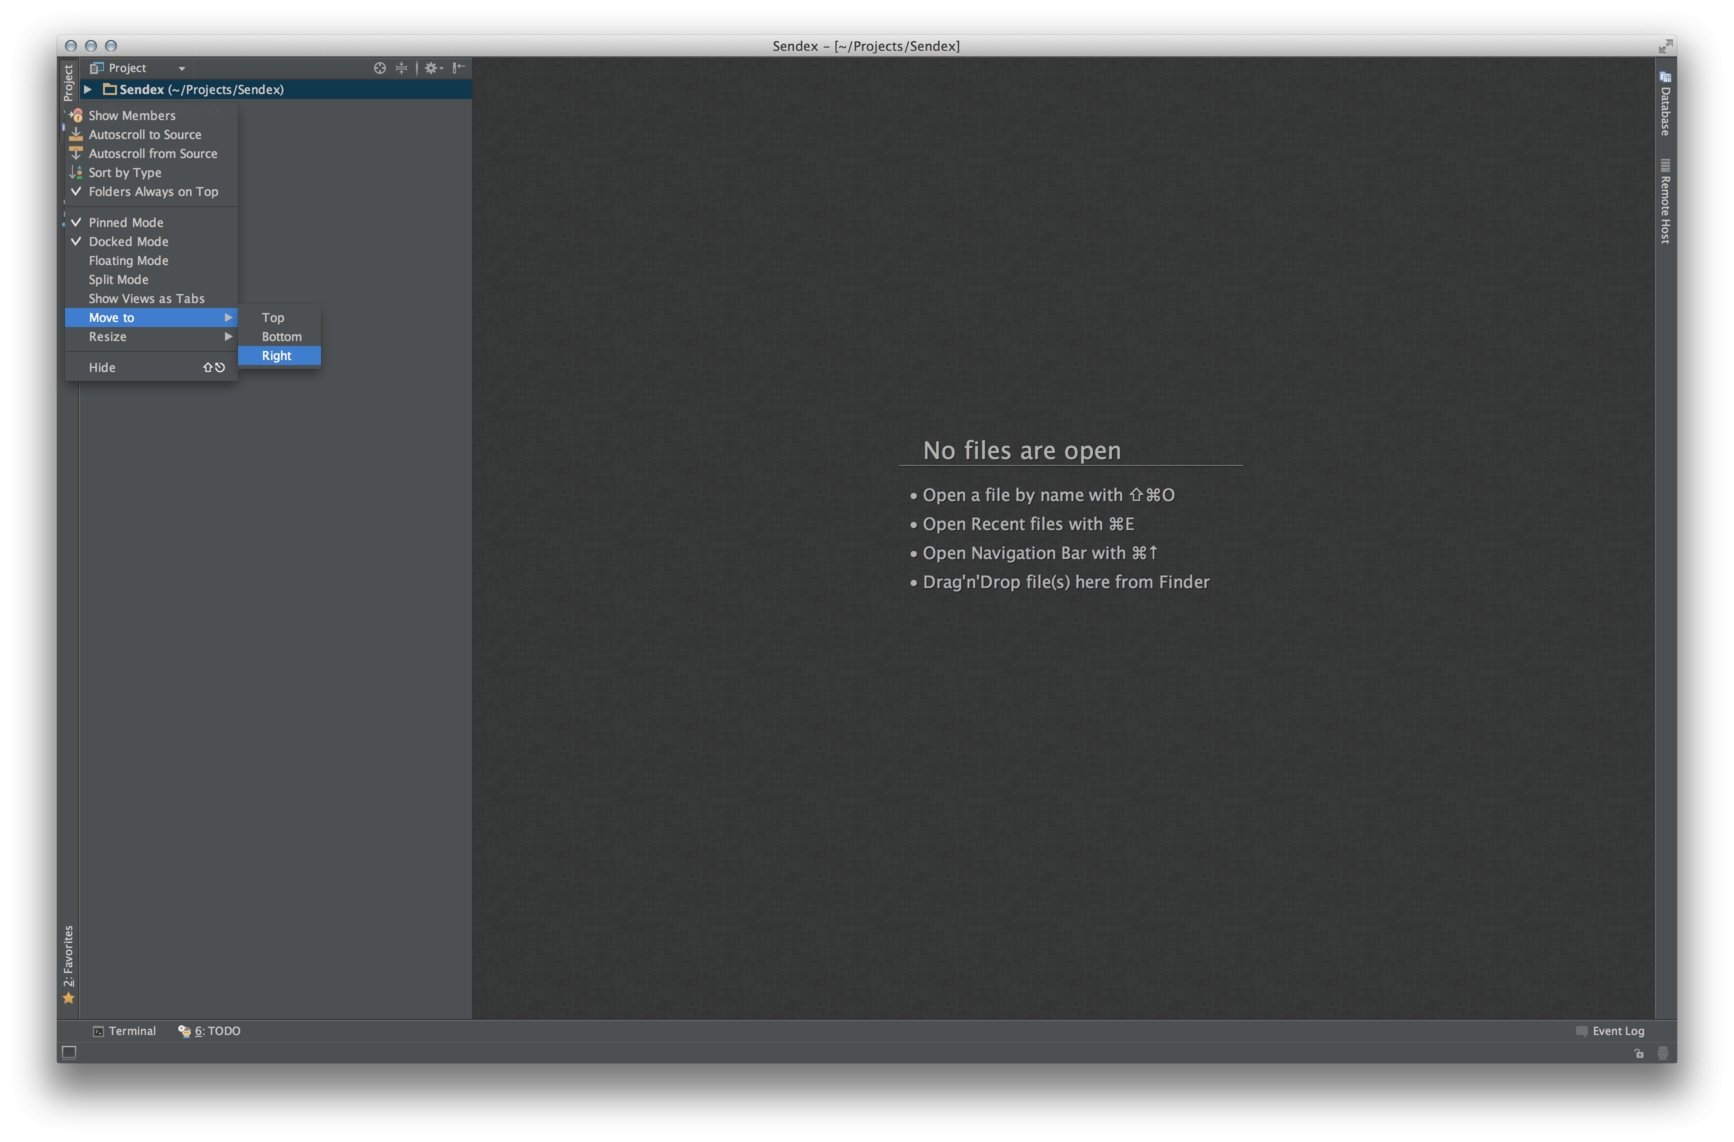Screen dimensions: 1734x1142
Task: Toggle Pinned Mode off
Action: (x=125, y=223)
